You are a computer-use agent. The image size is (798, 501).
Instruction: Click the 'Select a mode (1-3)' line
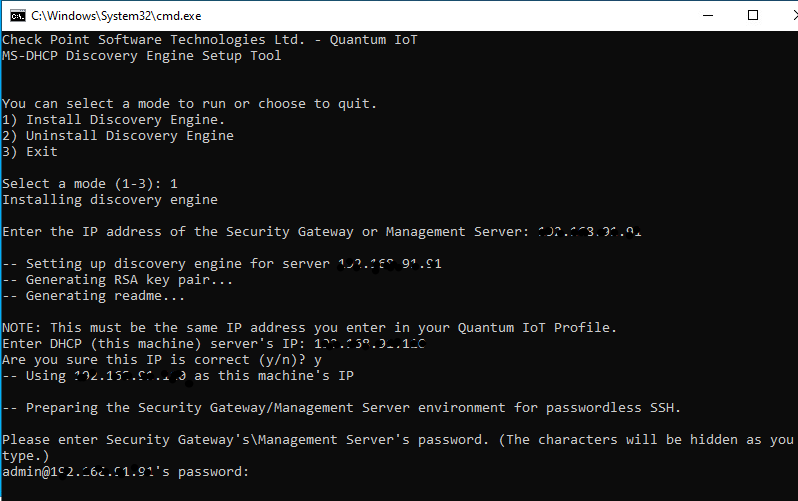click(90, 184)
